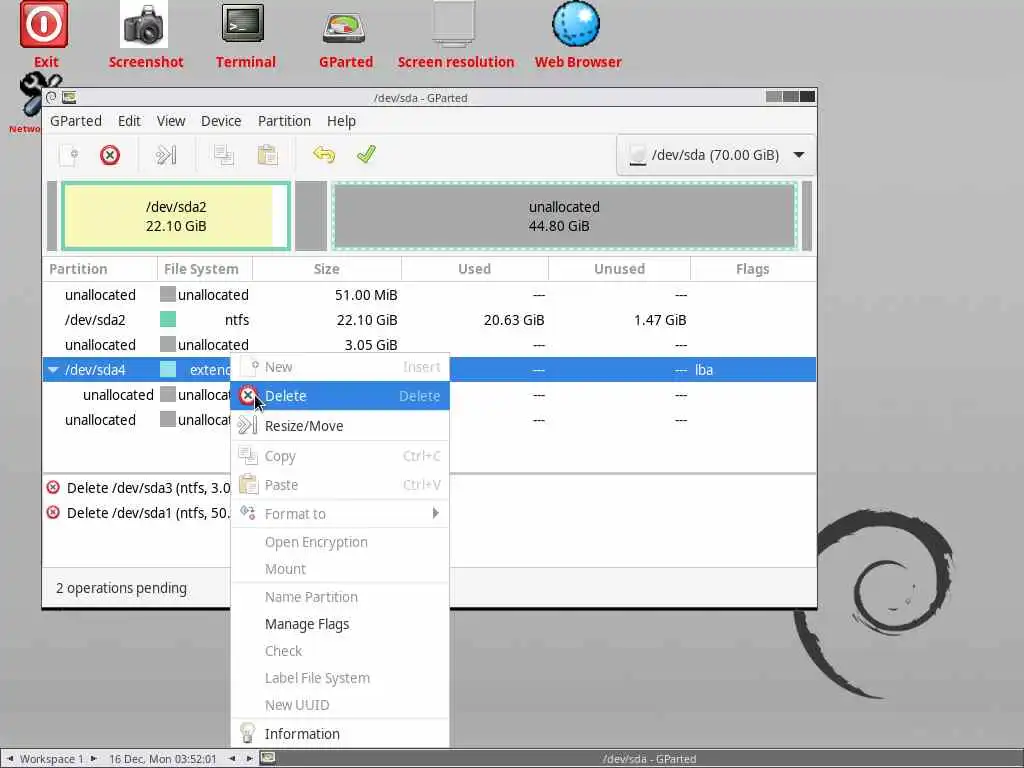Screen dimensions: 1024x768
Task: Choose Resize/Move in the context menu
Action: [x=340, y=426]
